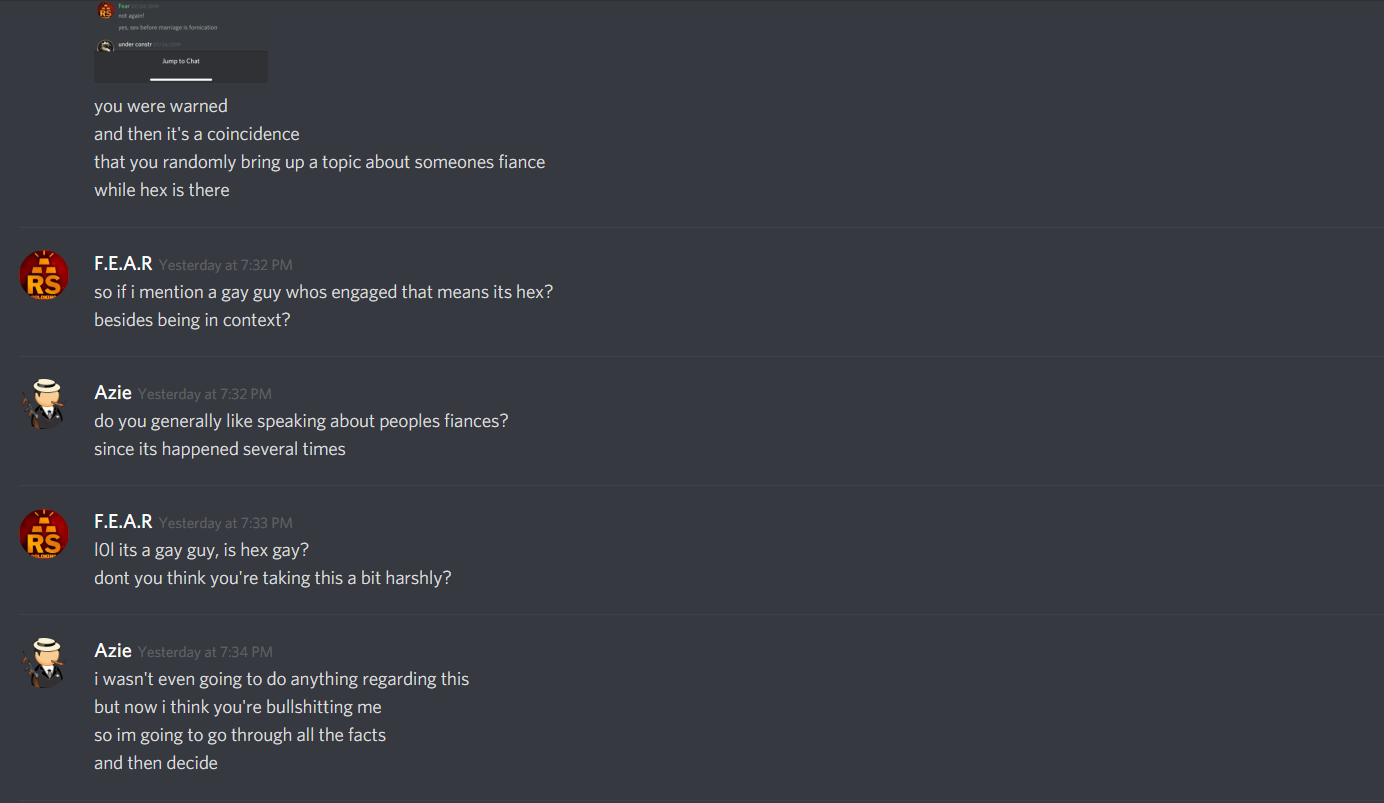Click F.E.A.R's avatar on the 7:32 PM message

point(44,275)
